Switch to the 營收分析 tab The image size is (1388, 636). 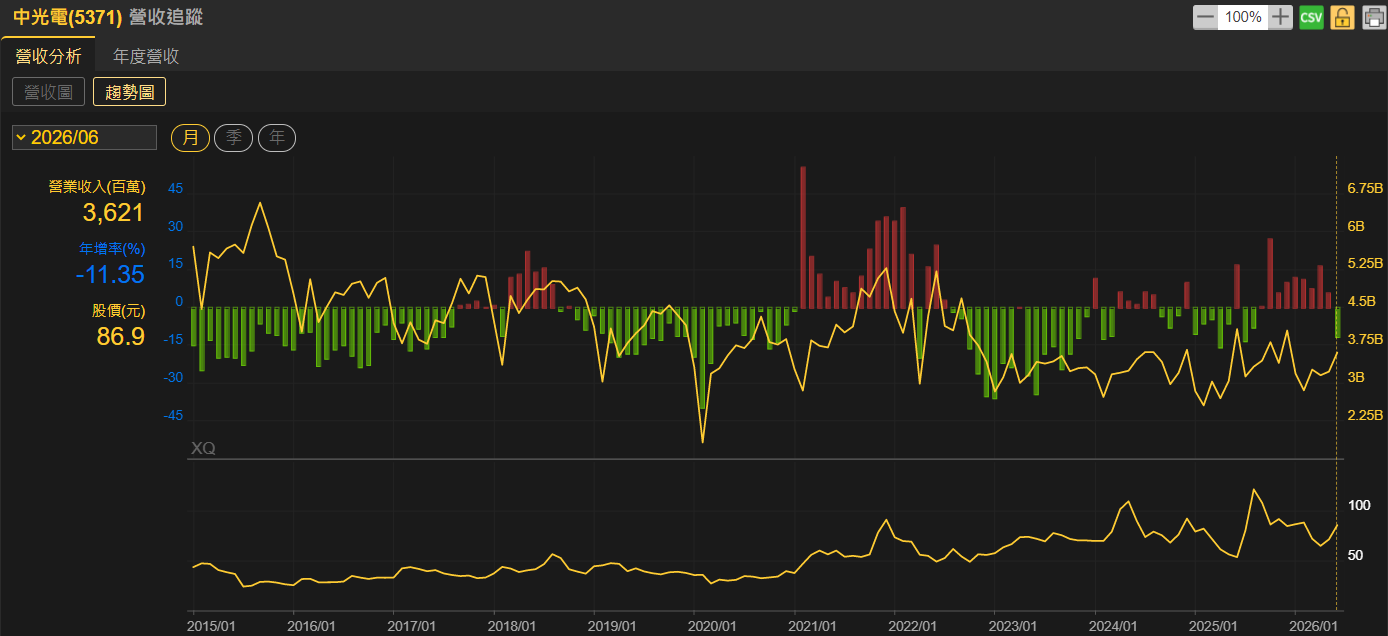(x=48, y=56)
